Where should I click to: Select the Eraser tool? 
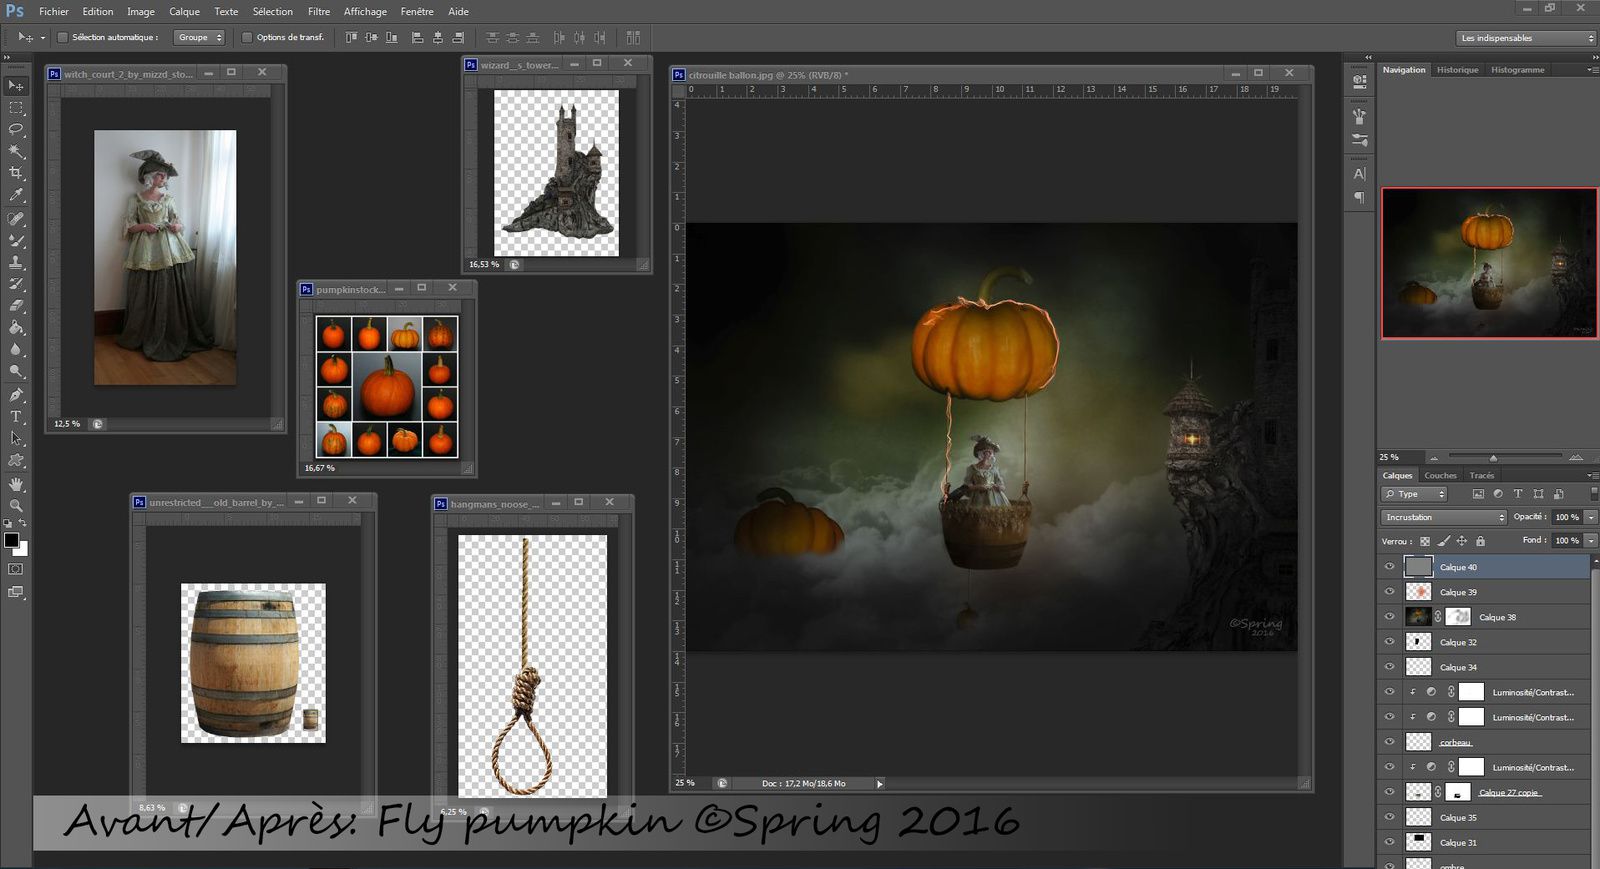pos(16,306)
